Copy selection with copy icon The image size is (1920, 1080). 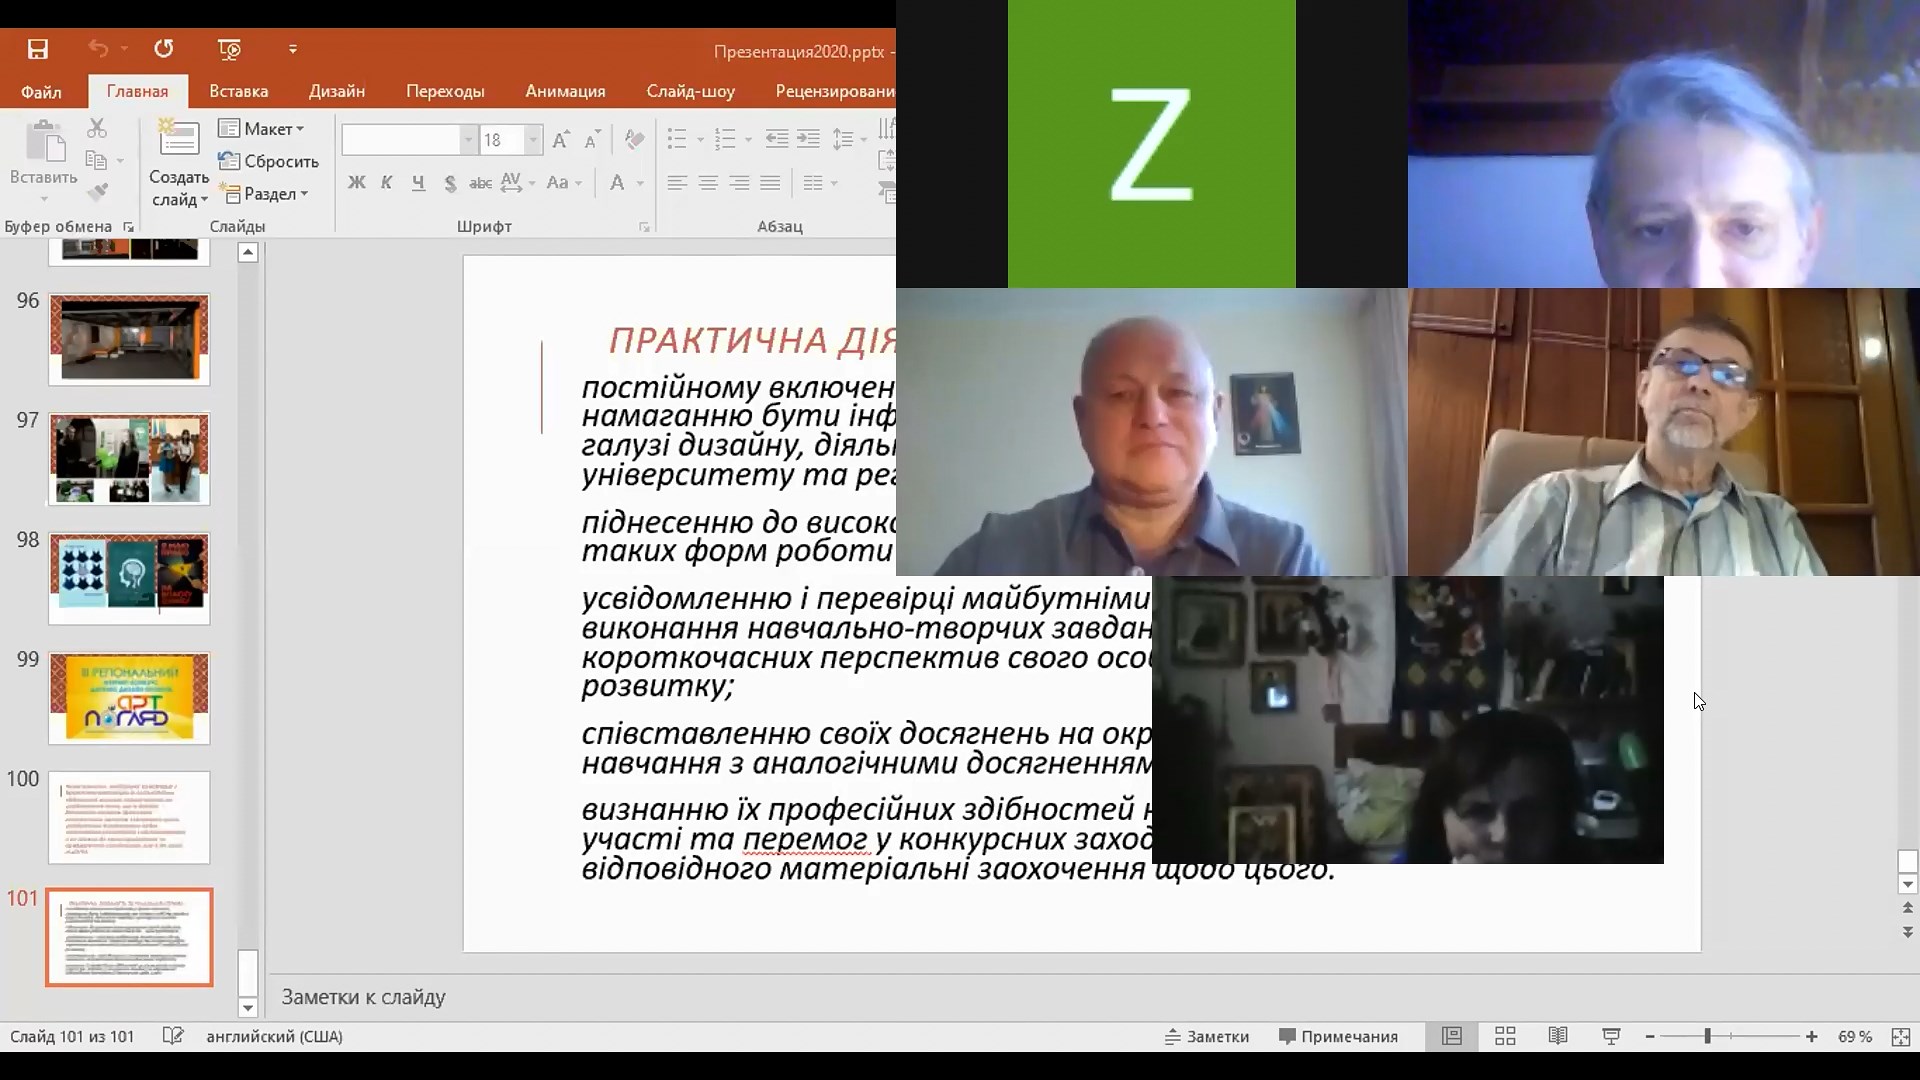(x=96, y=160)
